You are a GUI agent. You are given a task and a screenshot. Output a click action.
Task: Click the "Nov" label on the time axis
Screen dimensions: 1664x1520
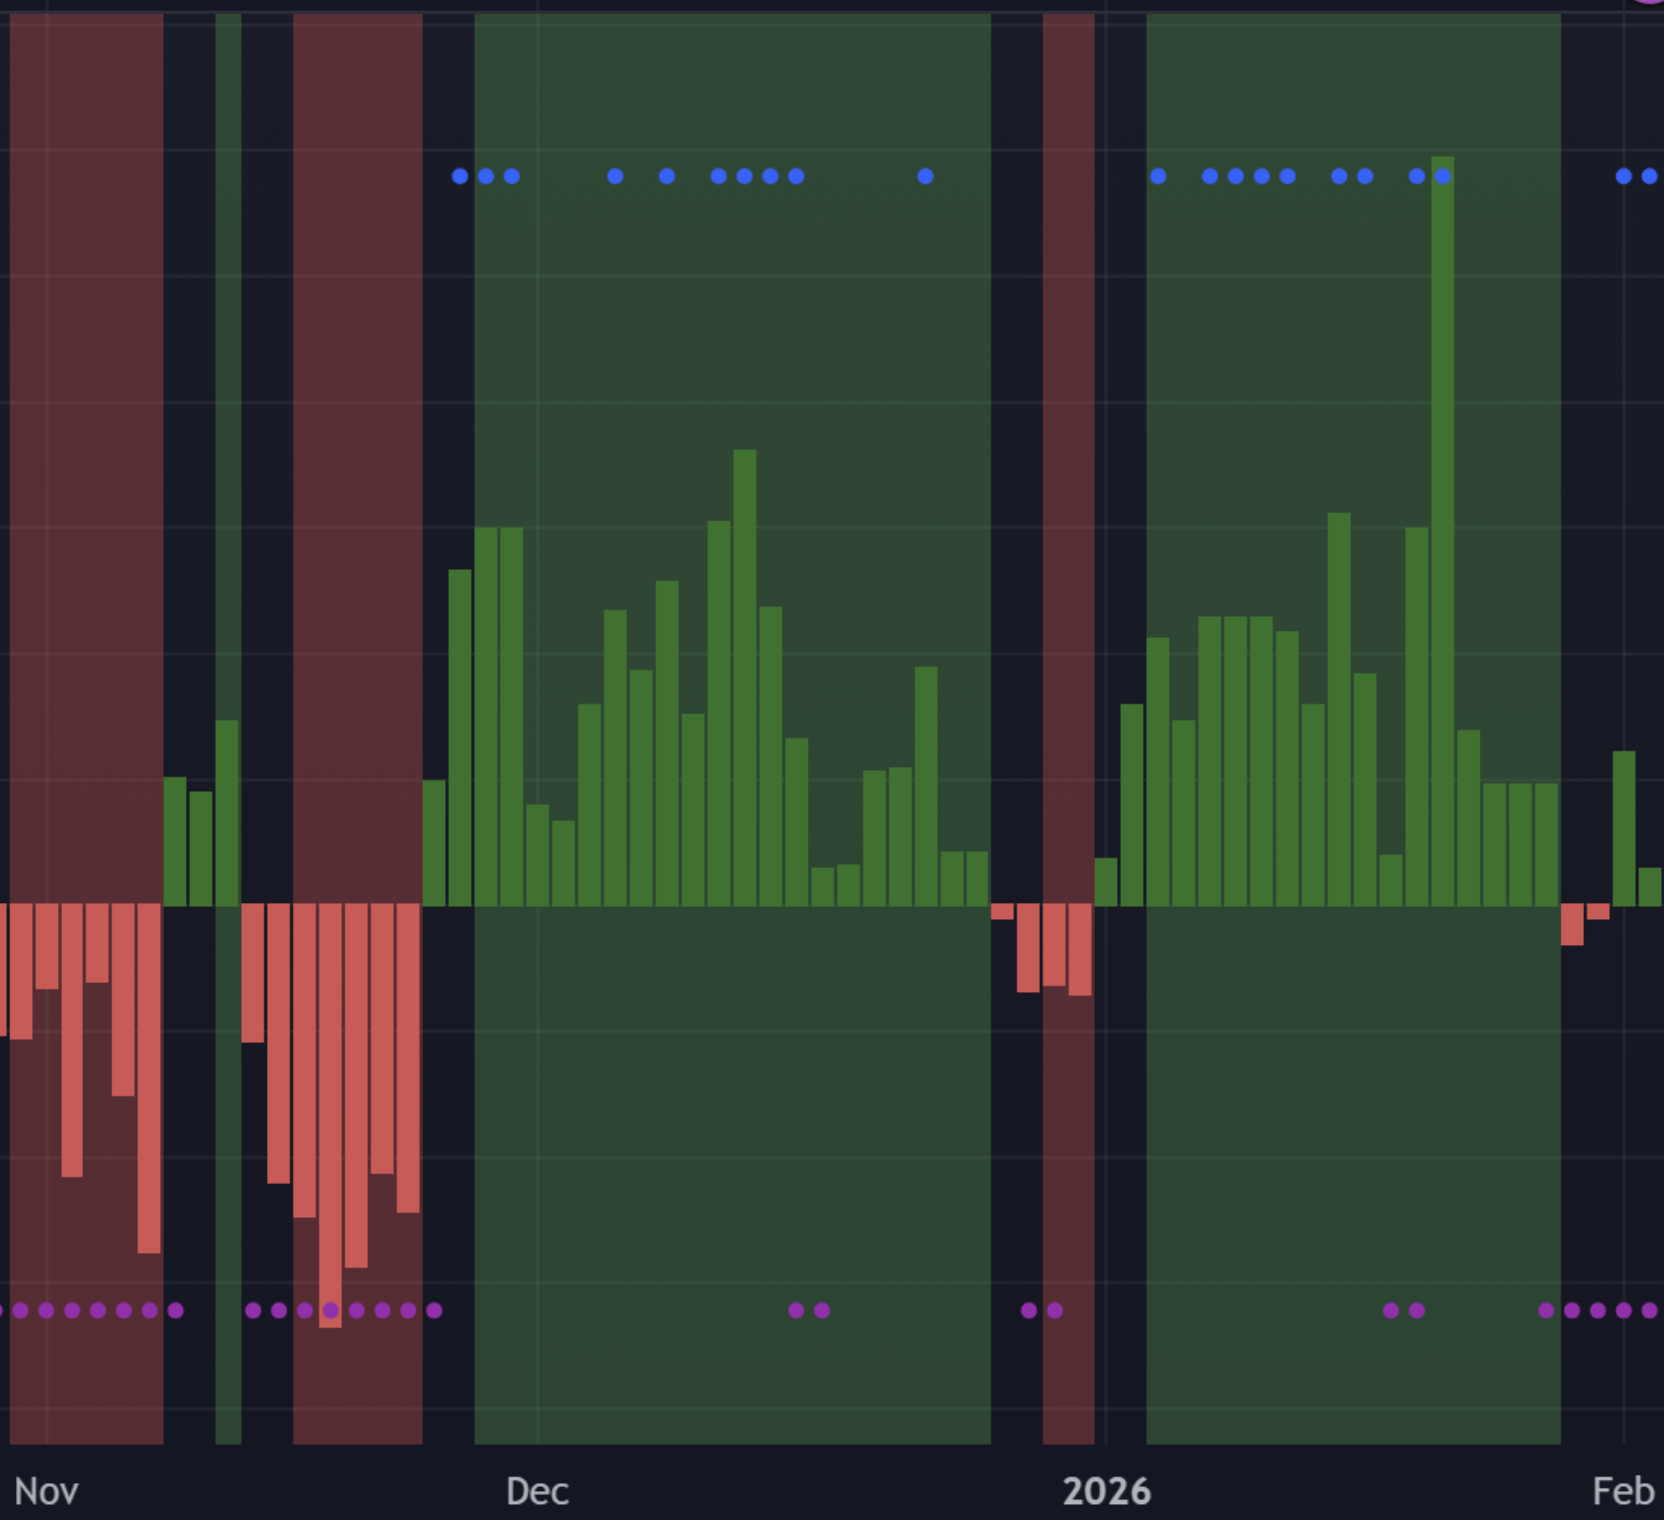tap(46, 1491)
